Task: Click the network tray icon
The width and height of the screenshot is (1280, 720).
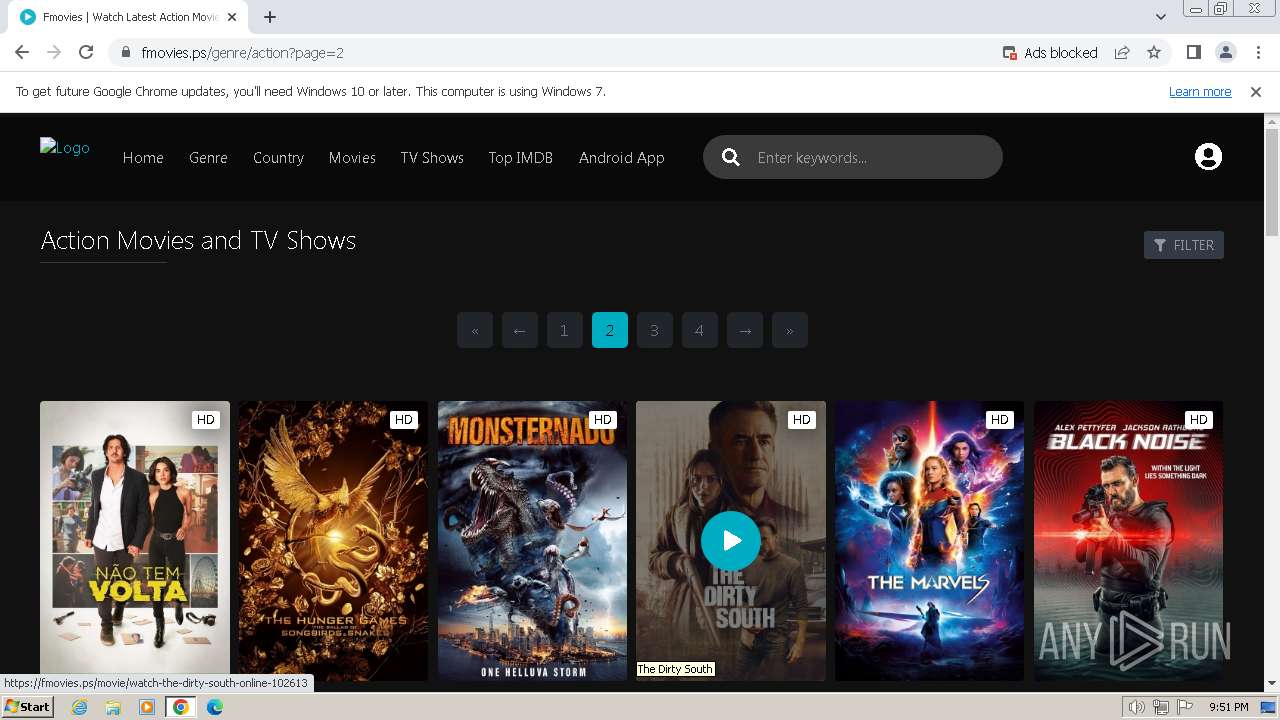Action: 1161,707
